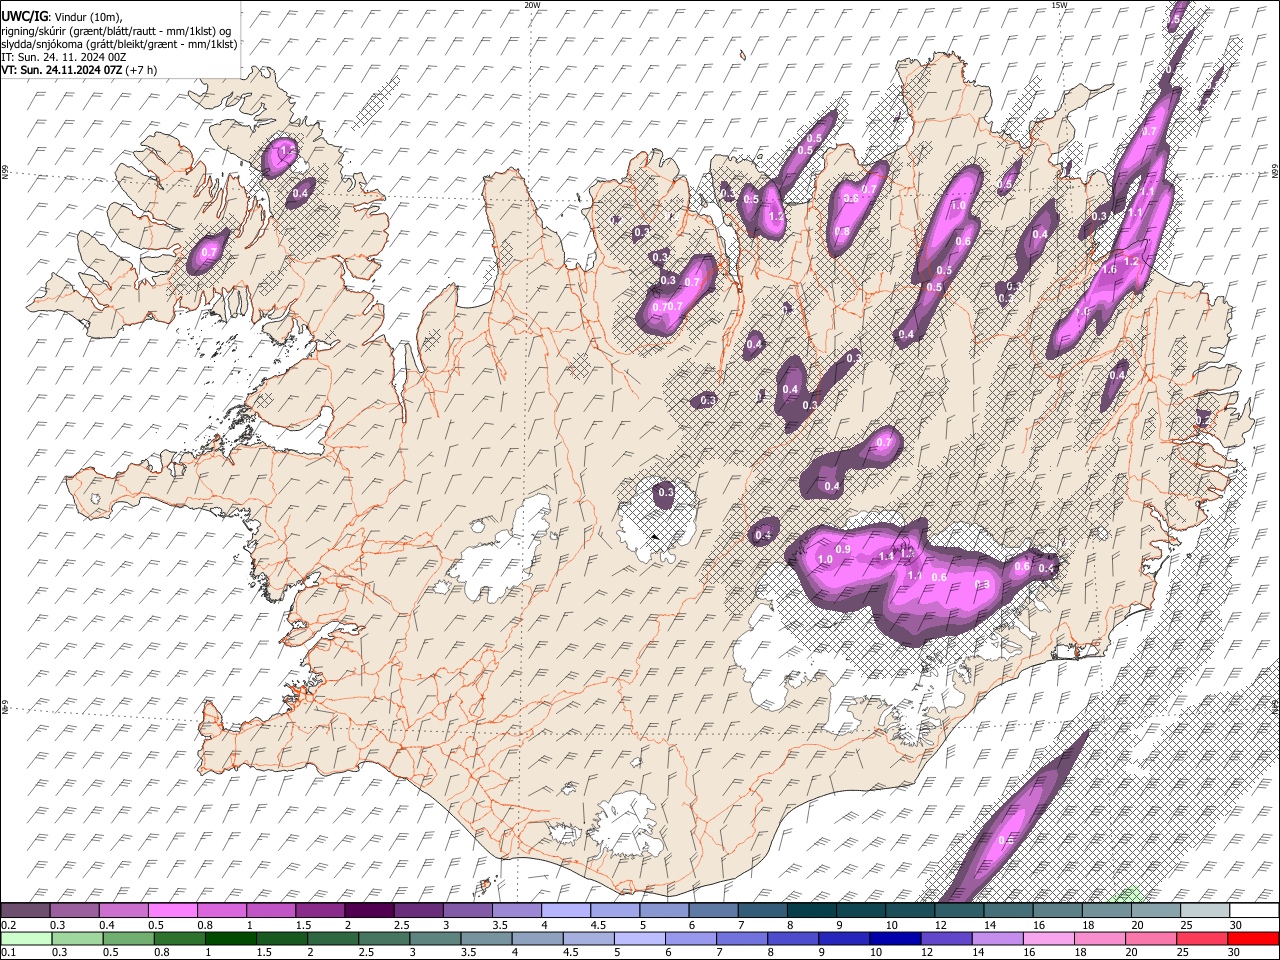This screenshot has width=1280, height=960.
Task: Click the '1.6' snowfall value in the northeast
Action: [1109, 270]
